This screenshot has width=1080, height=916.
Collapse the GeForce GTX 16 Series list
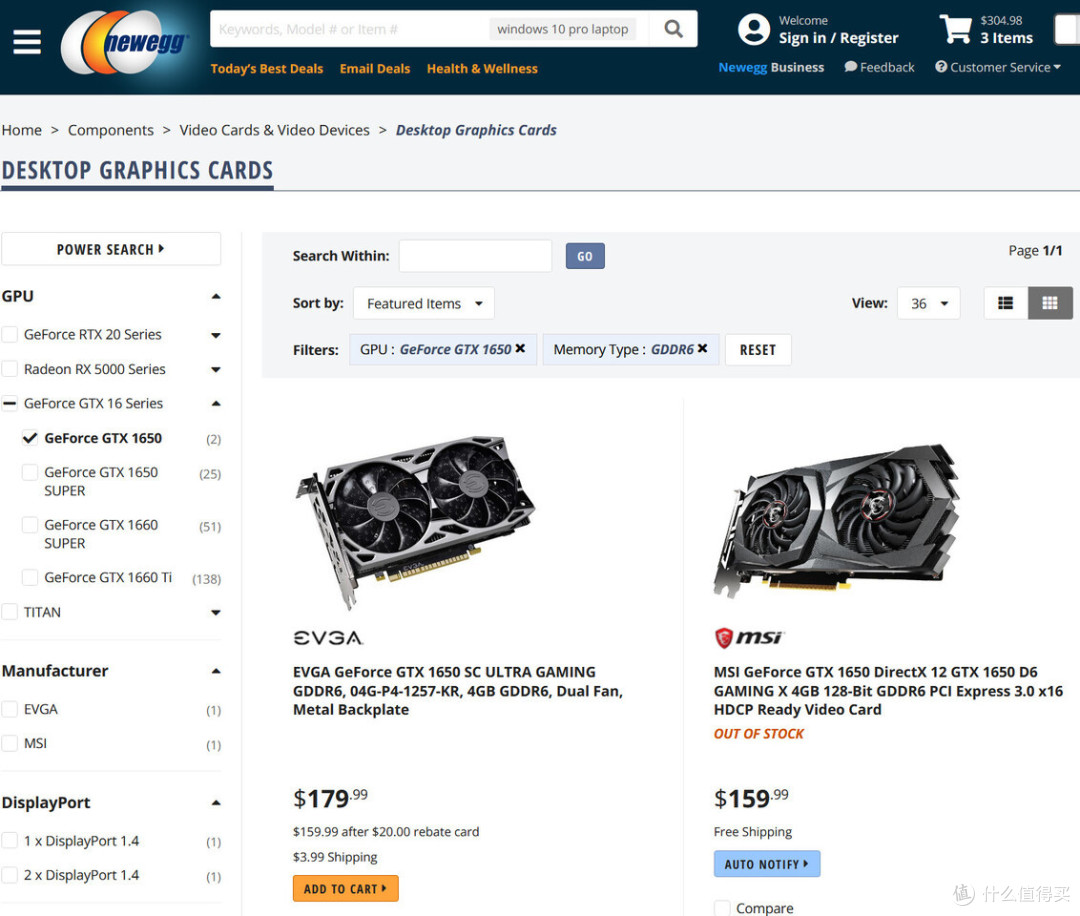(216, 404)
